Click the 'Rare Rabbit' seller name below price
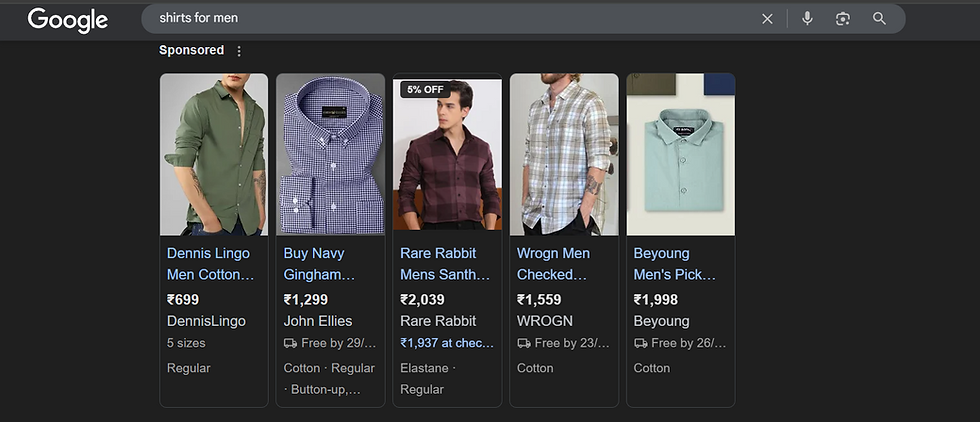This screenshot has height=422, width=980. click(x=438, y=321)
